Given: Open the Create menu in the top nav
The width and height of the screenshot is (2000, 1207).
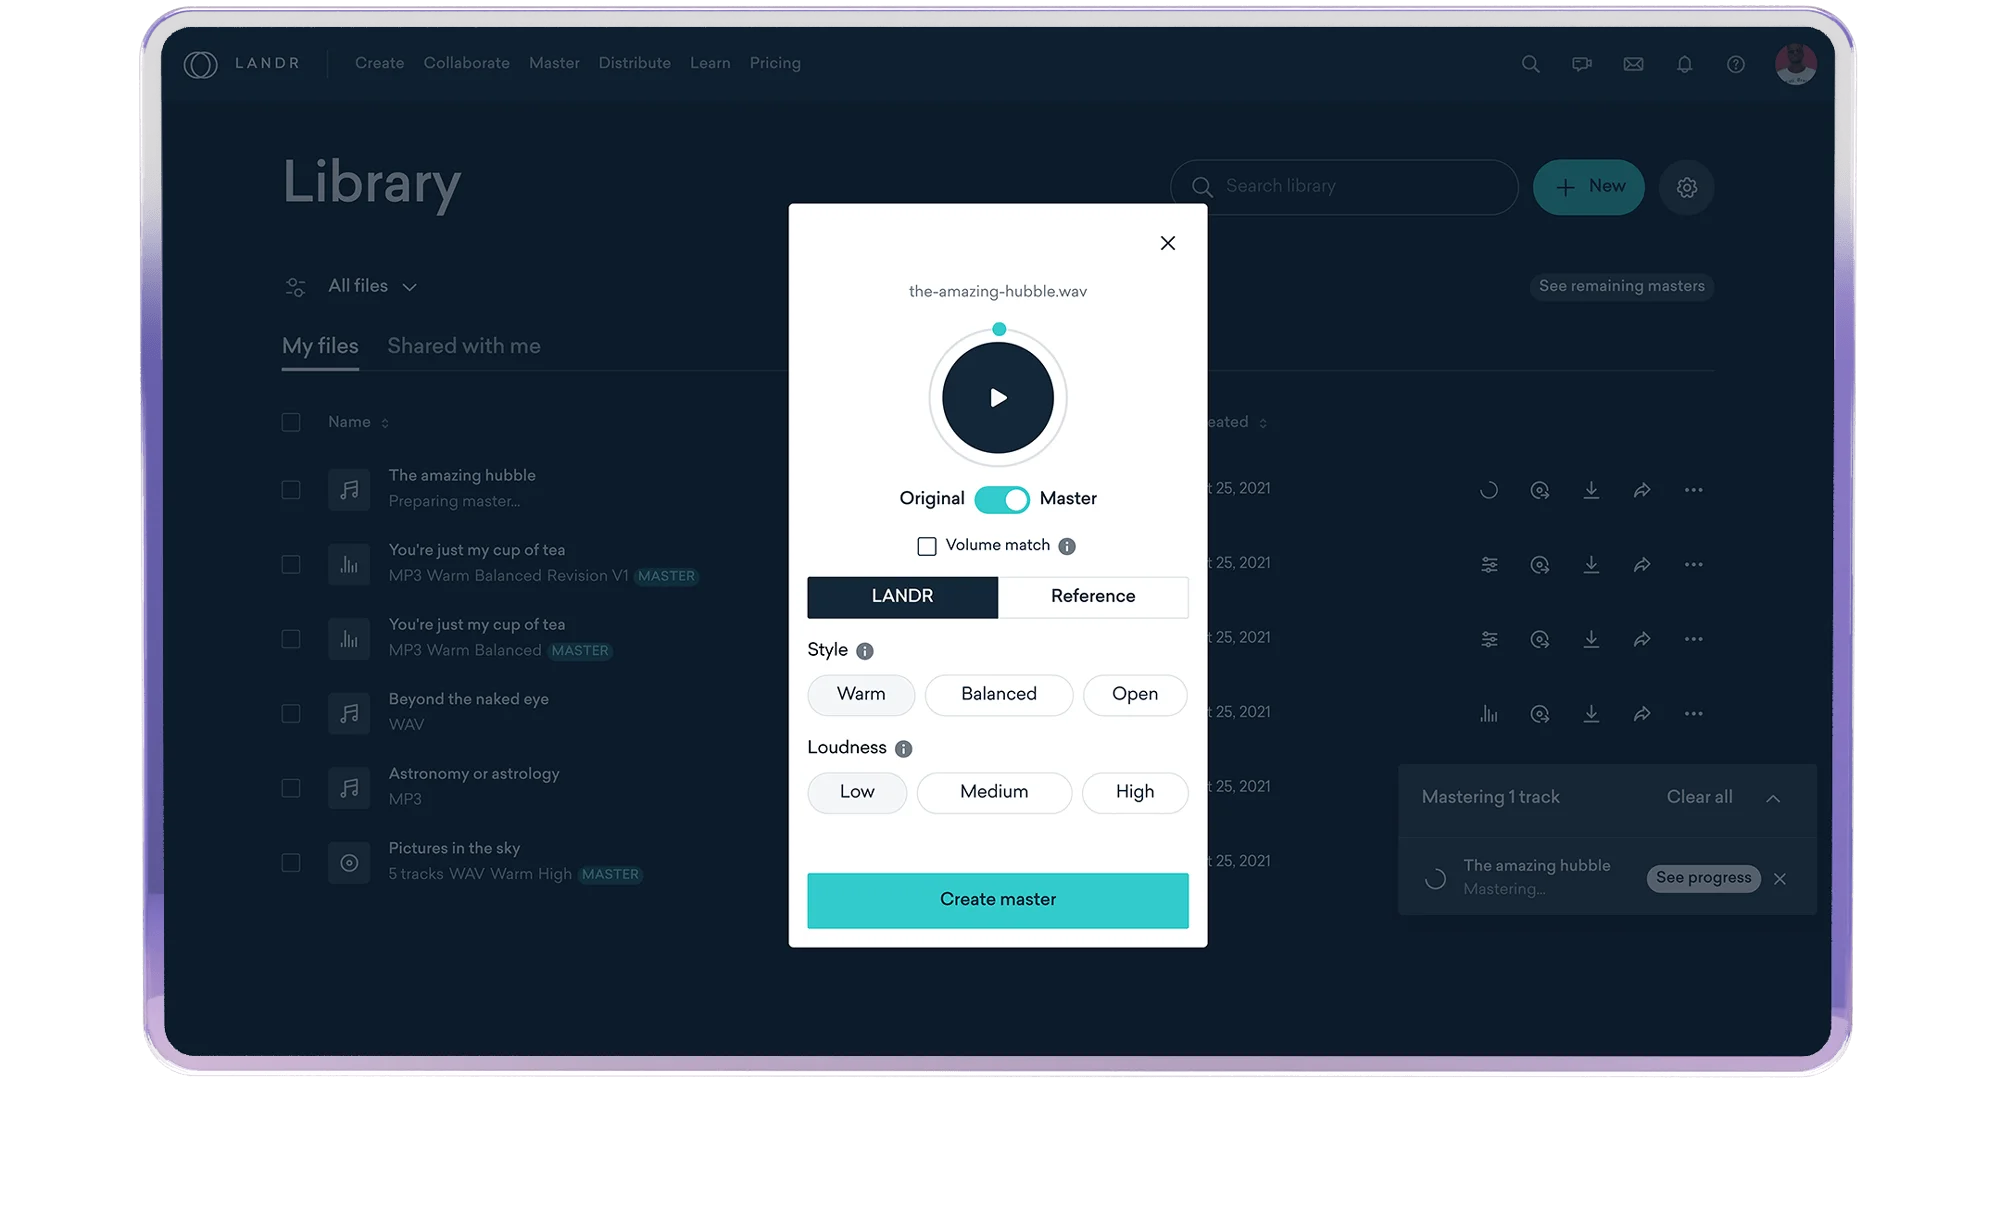Looking at the screenshot, I should pos(380,63).
